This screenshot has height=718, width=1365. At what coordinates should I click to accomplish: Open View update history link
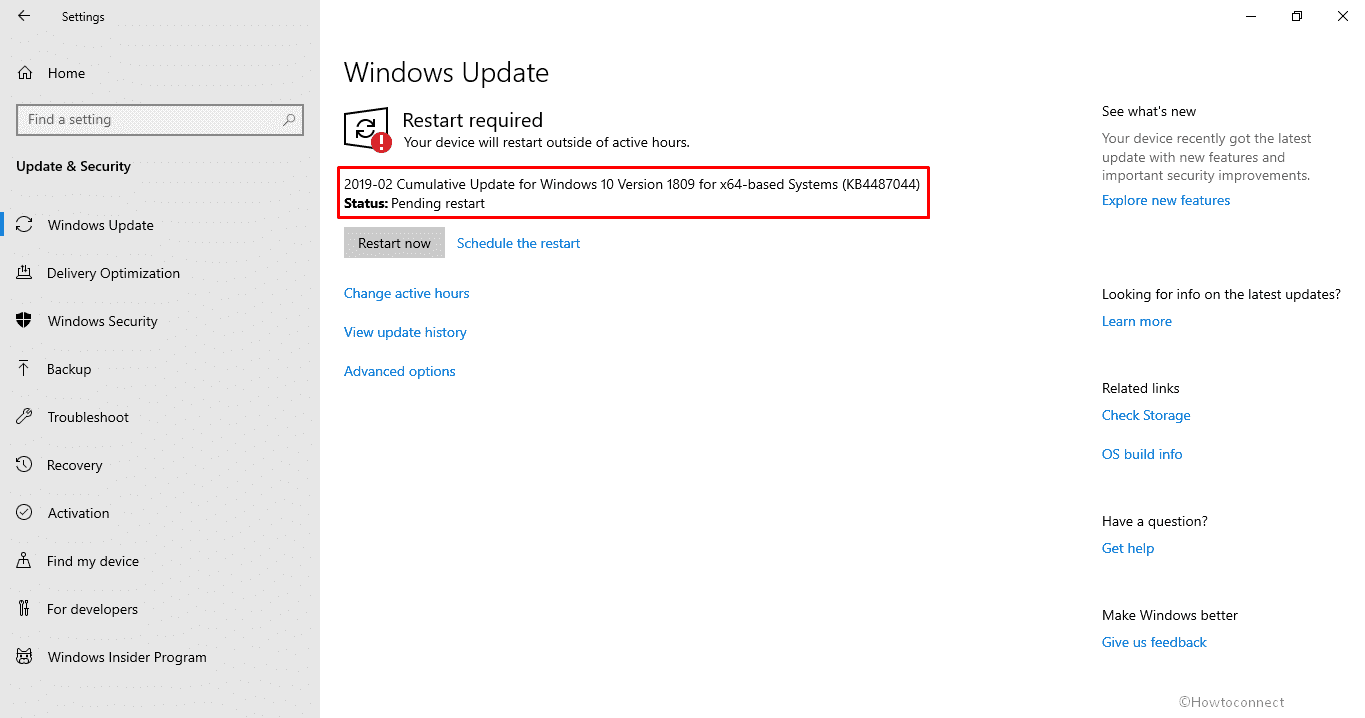point(405,332)
